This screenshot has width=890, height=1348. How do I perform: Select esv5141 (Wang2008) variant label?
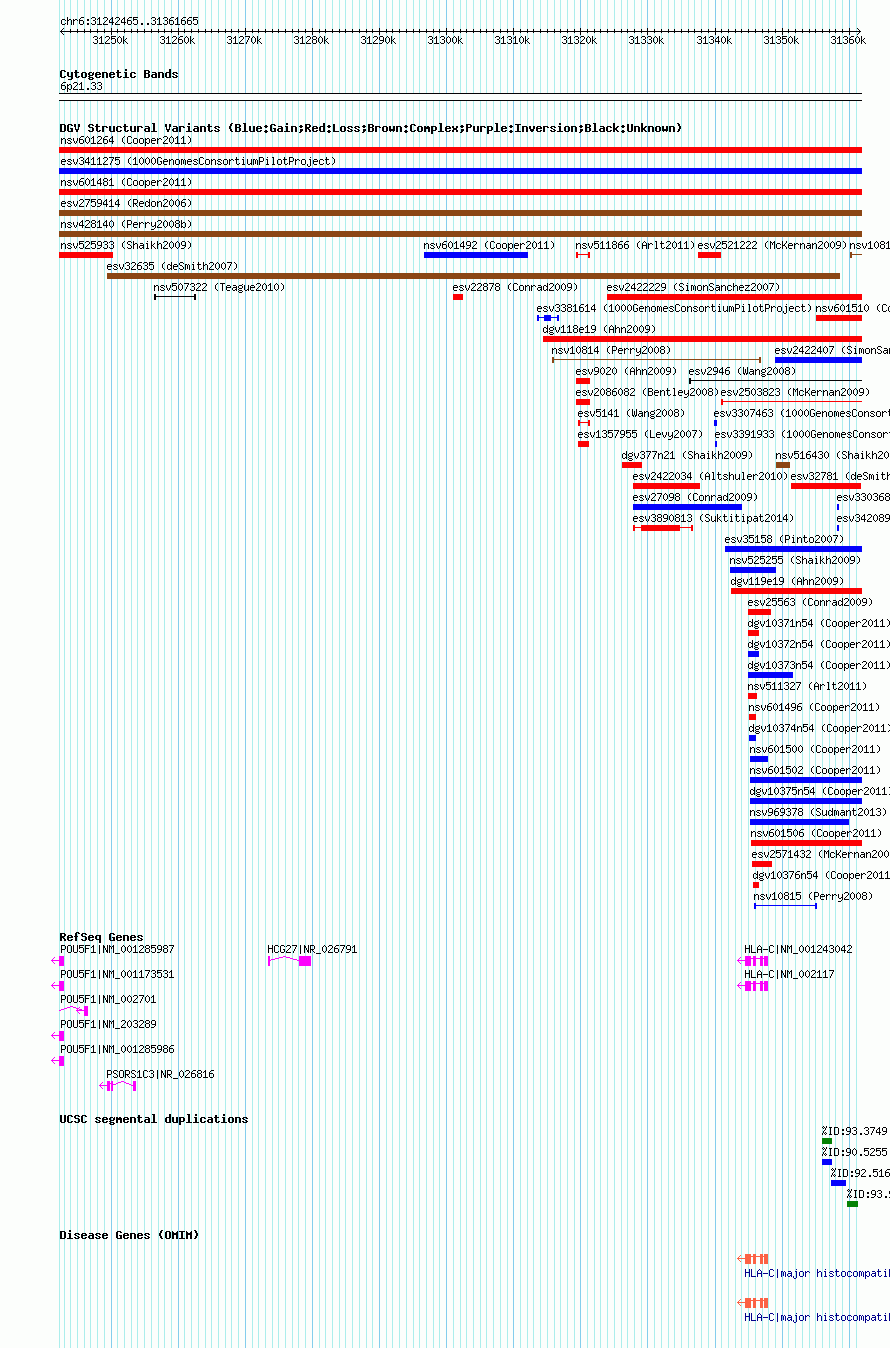coord(630,413)
